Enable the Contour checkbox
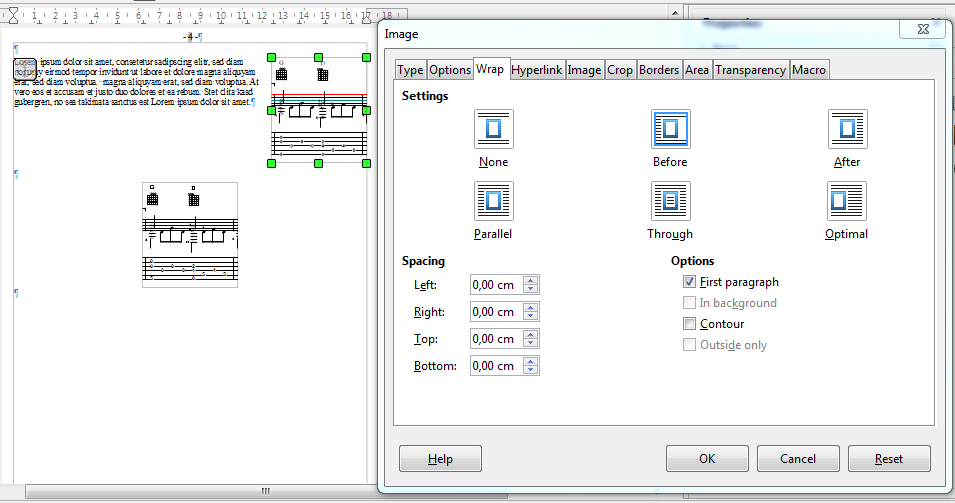Image resolution: width=955 pixels, height=503 pixels. [689, 324]
